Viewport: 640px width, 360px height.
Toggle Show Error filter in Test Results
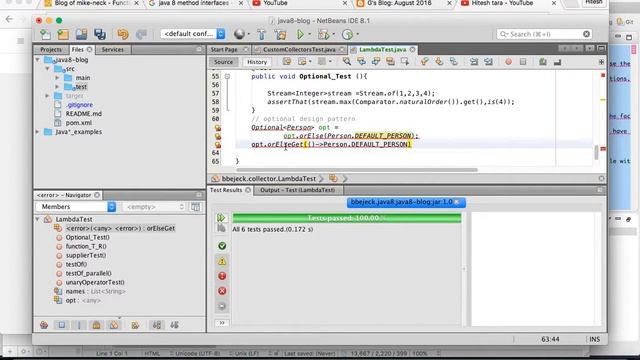222,291
